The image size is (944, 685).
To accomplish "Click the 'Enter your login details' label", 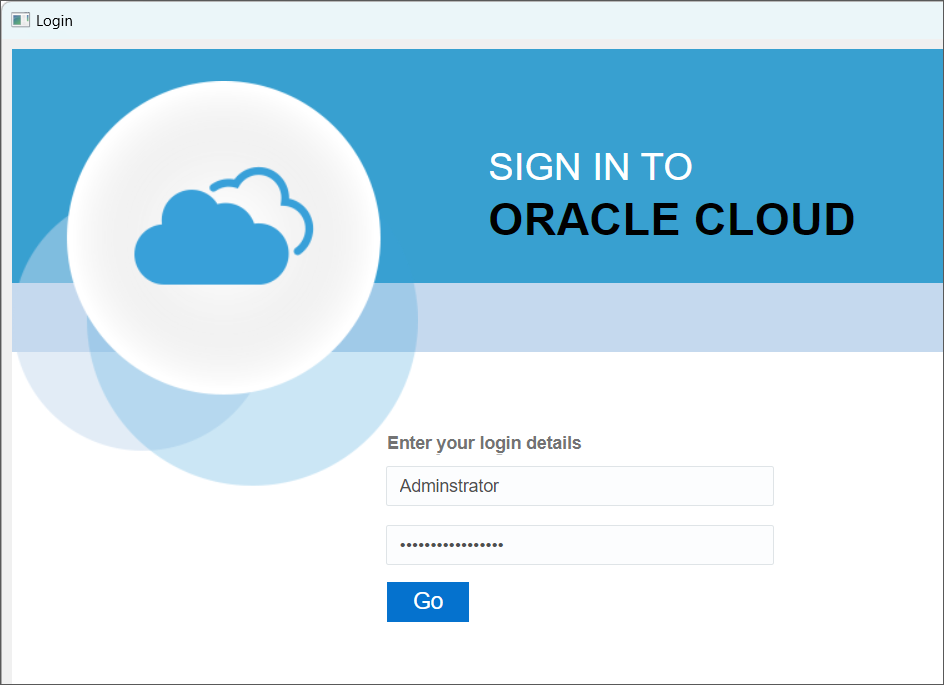I will [x=484, y=443].
